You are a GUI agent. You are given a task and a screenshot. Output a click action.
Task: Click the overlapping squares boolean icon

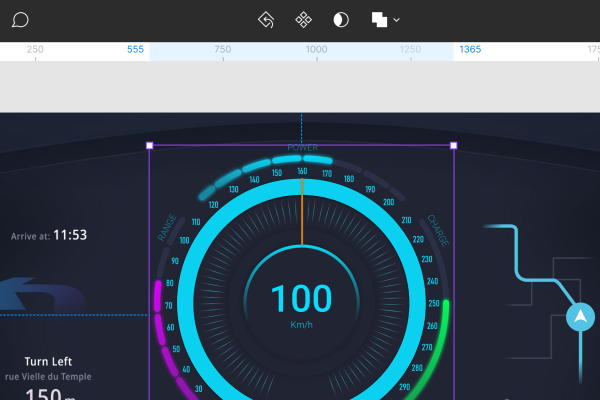379,20
